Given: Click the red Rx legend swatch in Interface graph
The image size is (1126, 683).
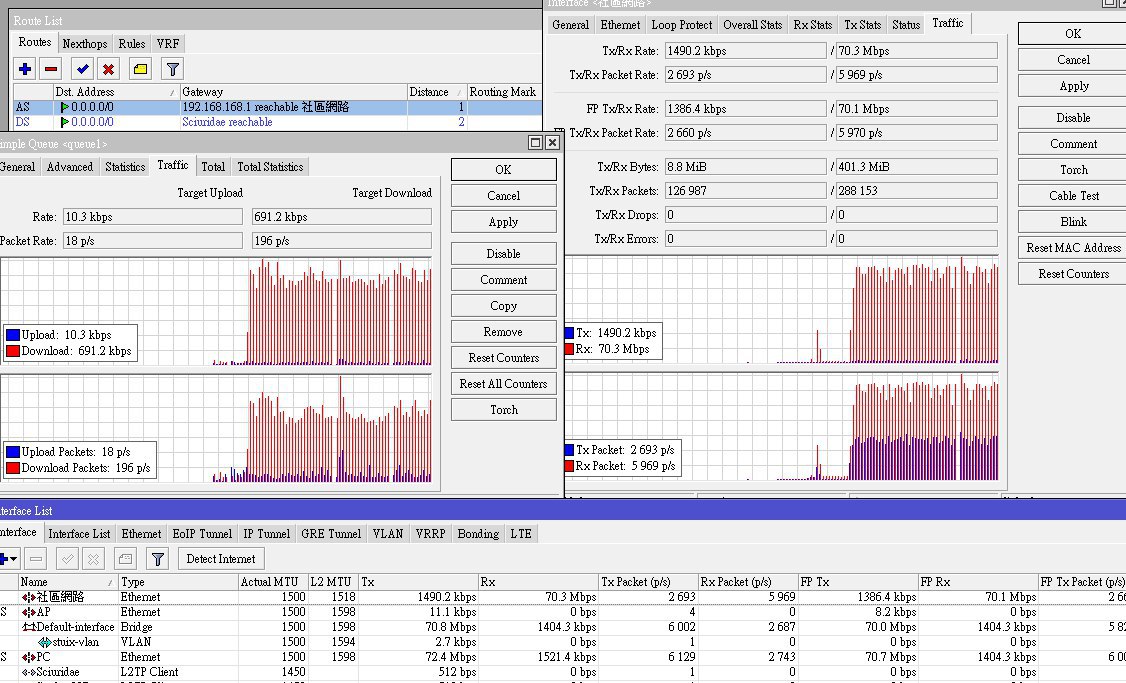Looking at the screenshot, I should point(569,349).
